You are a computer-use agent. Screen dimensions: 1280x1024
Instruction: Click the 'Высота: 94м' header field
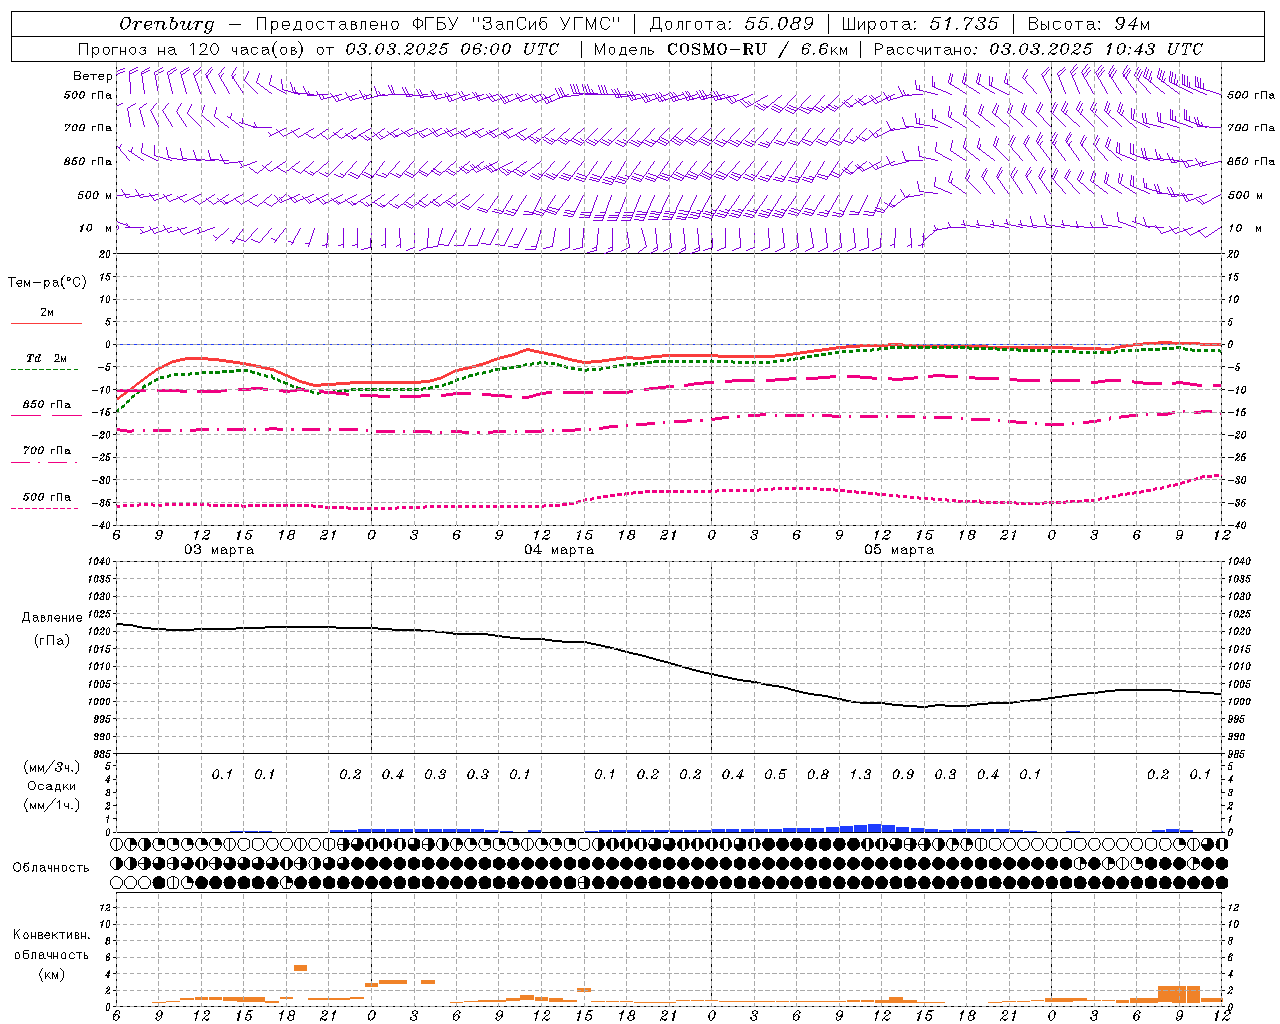point(1089,24)
